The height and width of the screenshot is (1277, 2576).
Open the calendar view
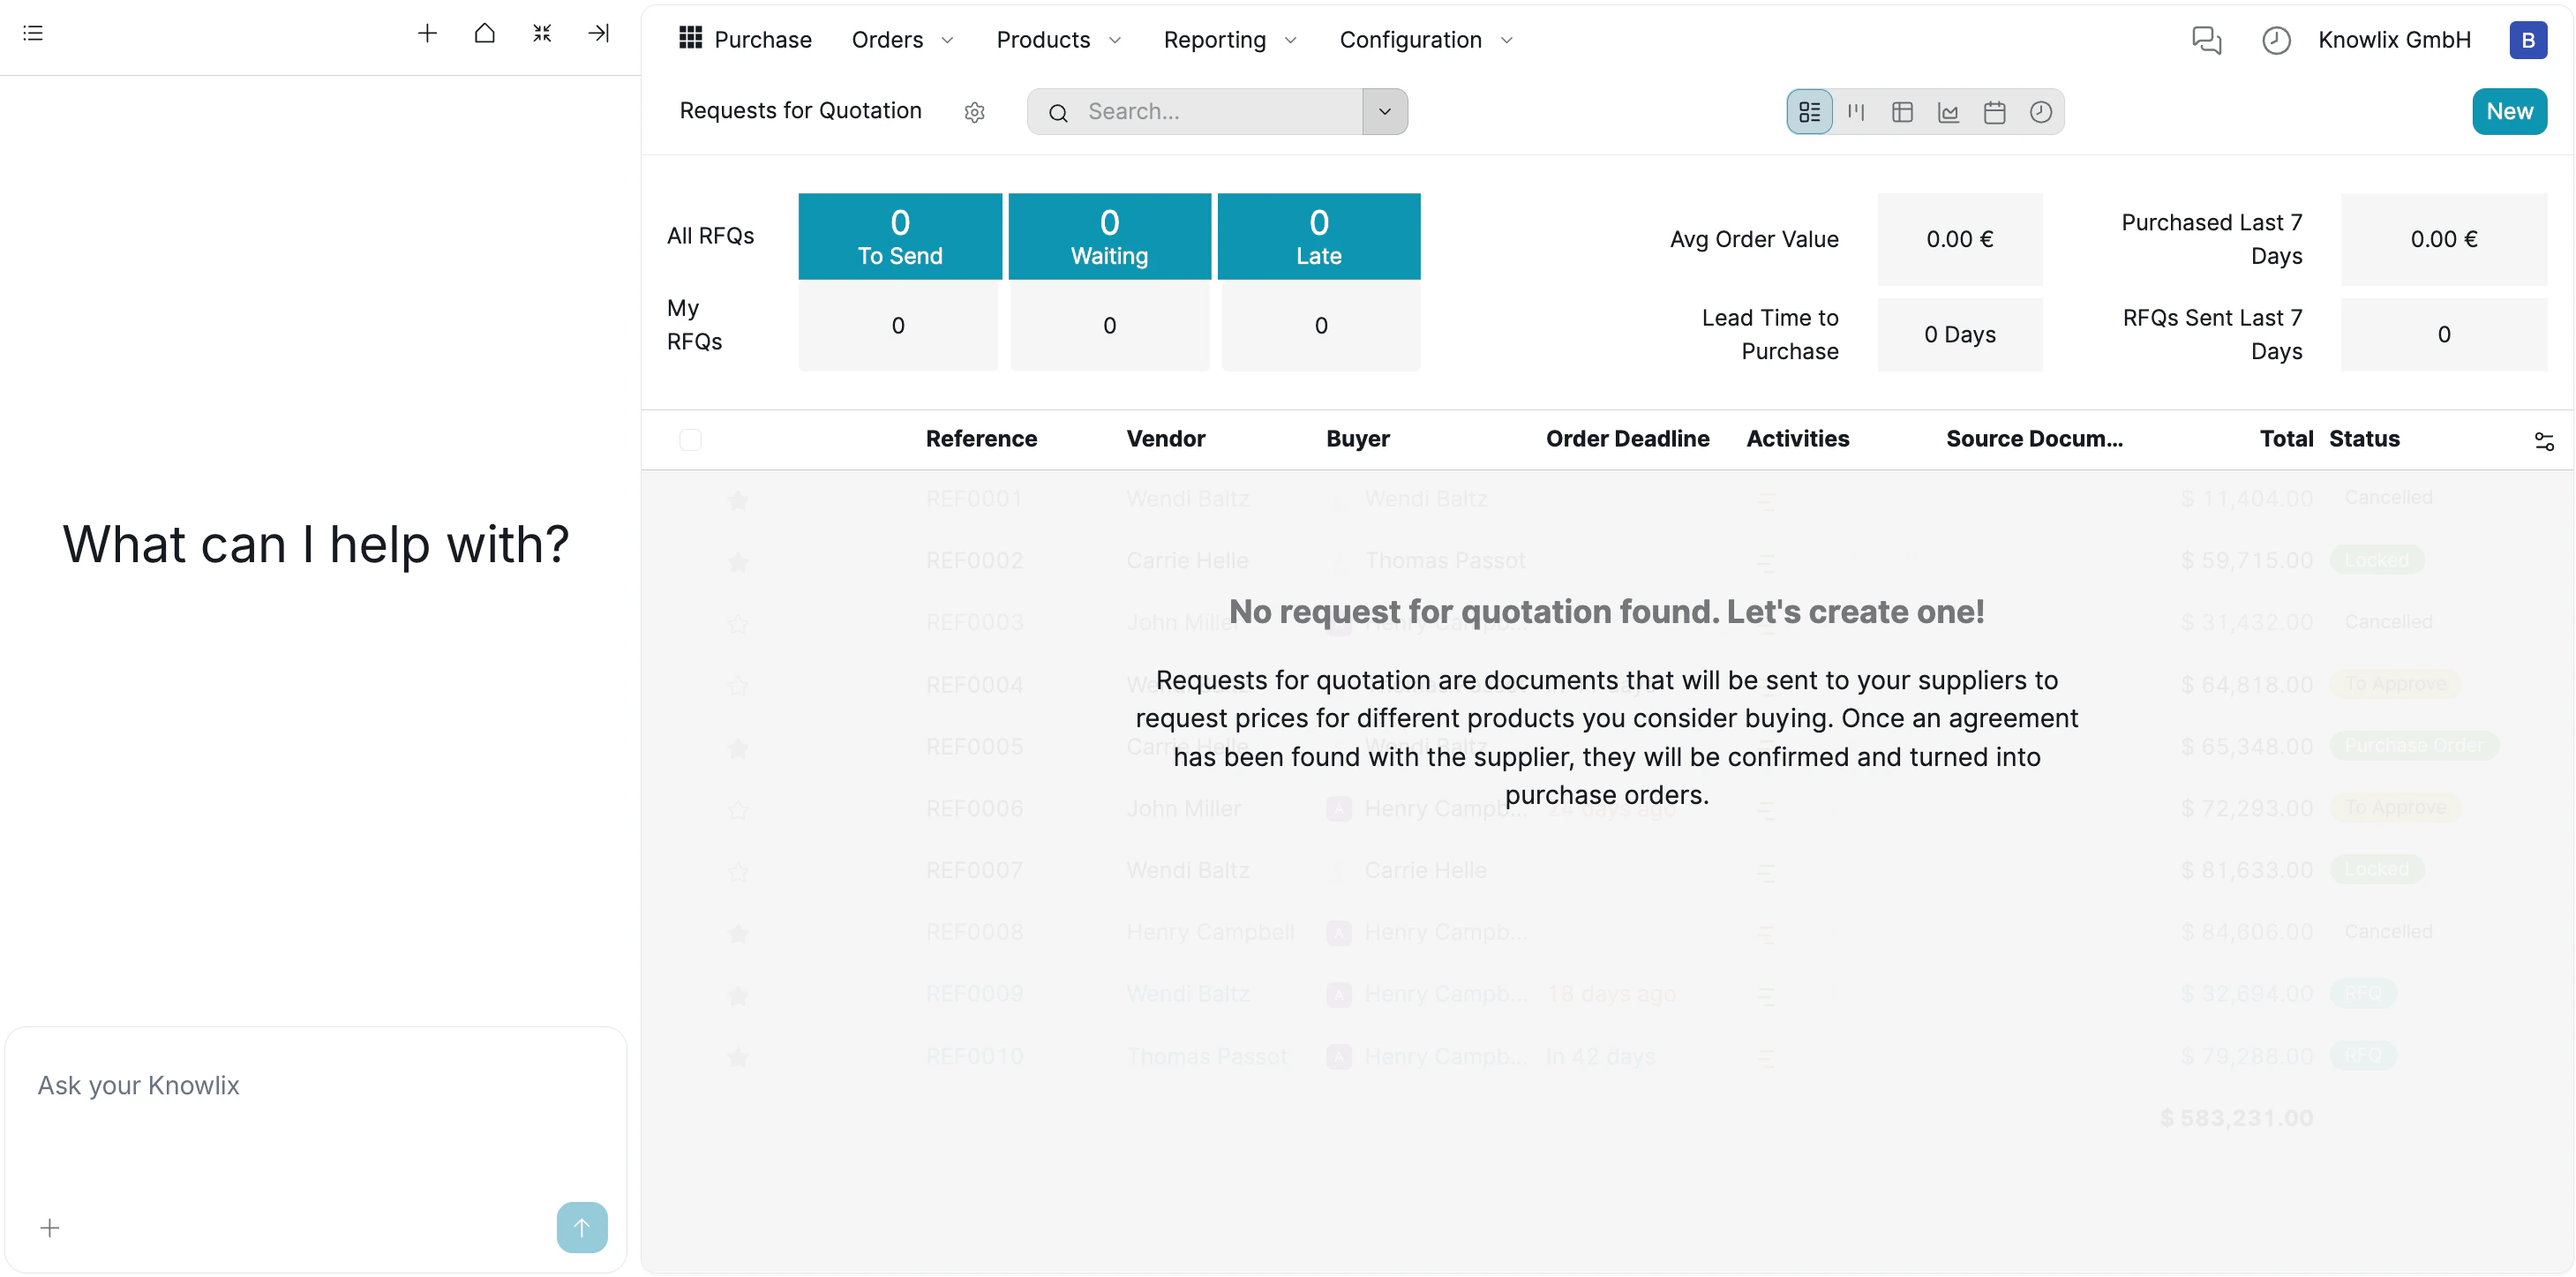coord(1994,112)
